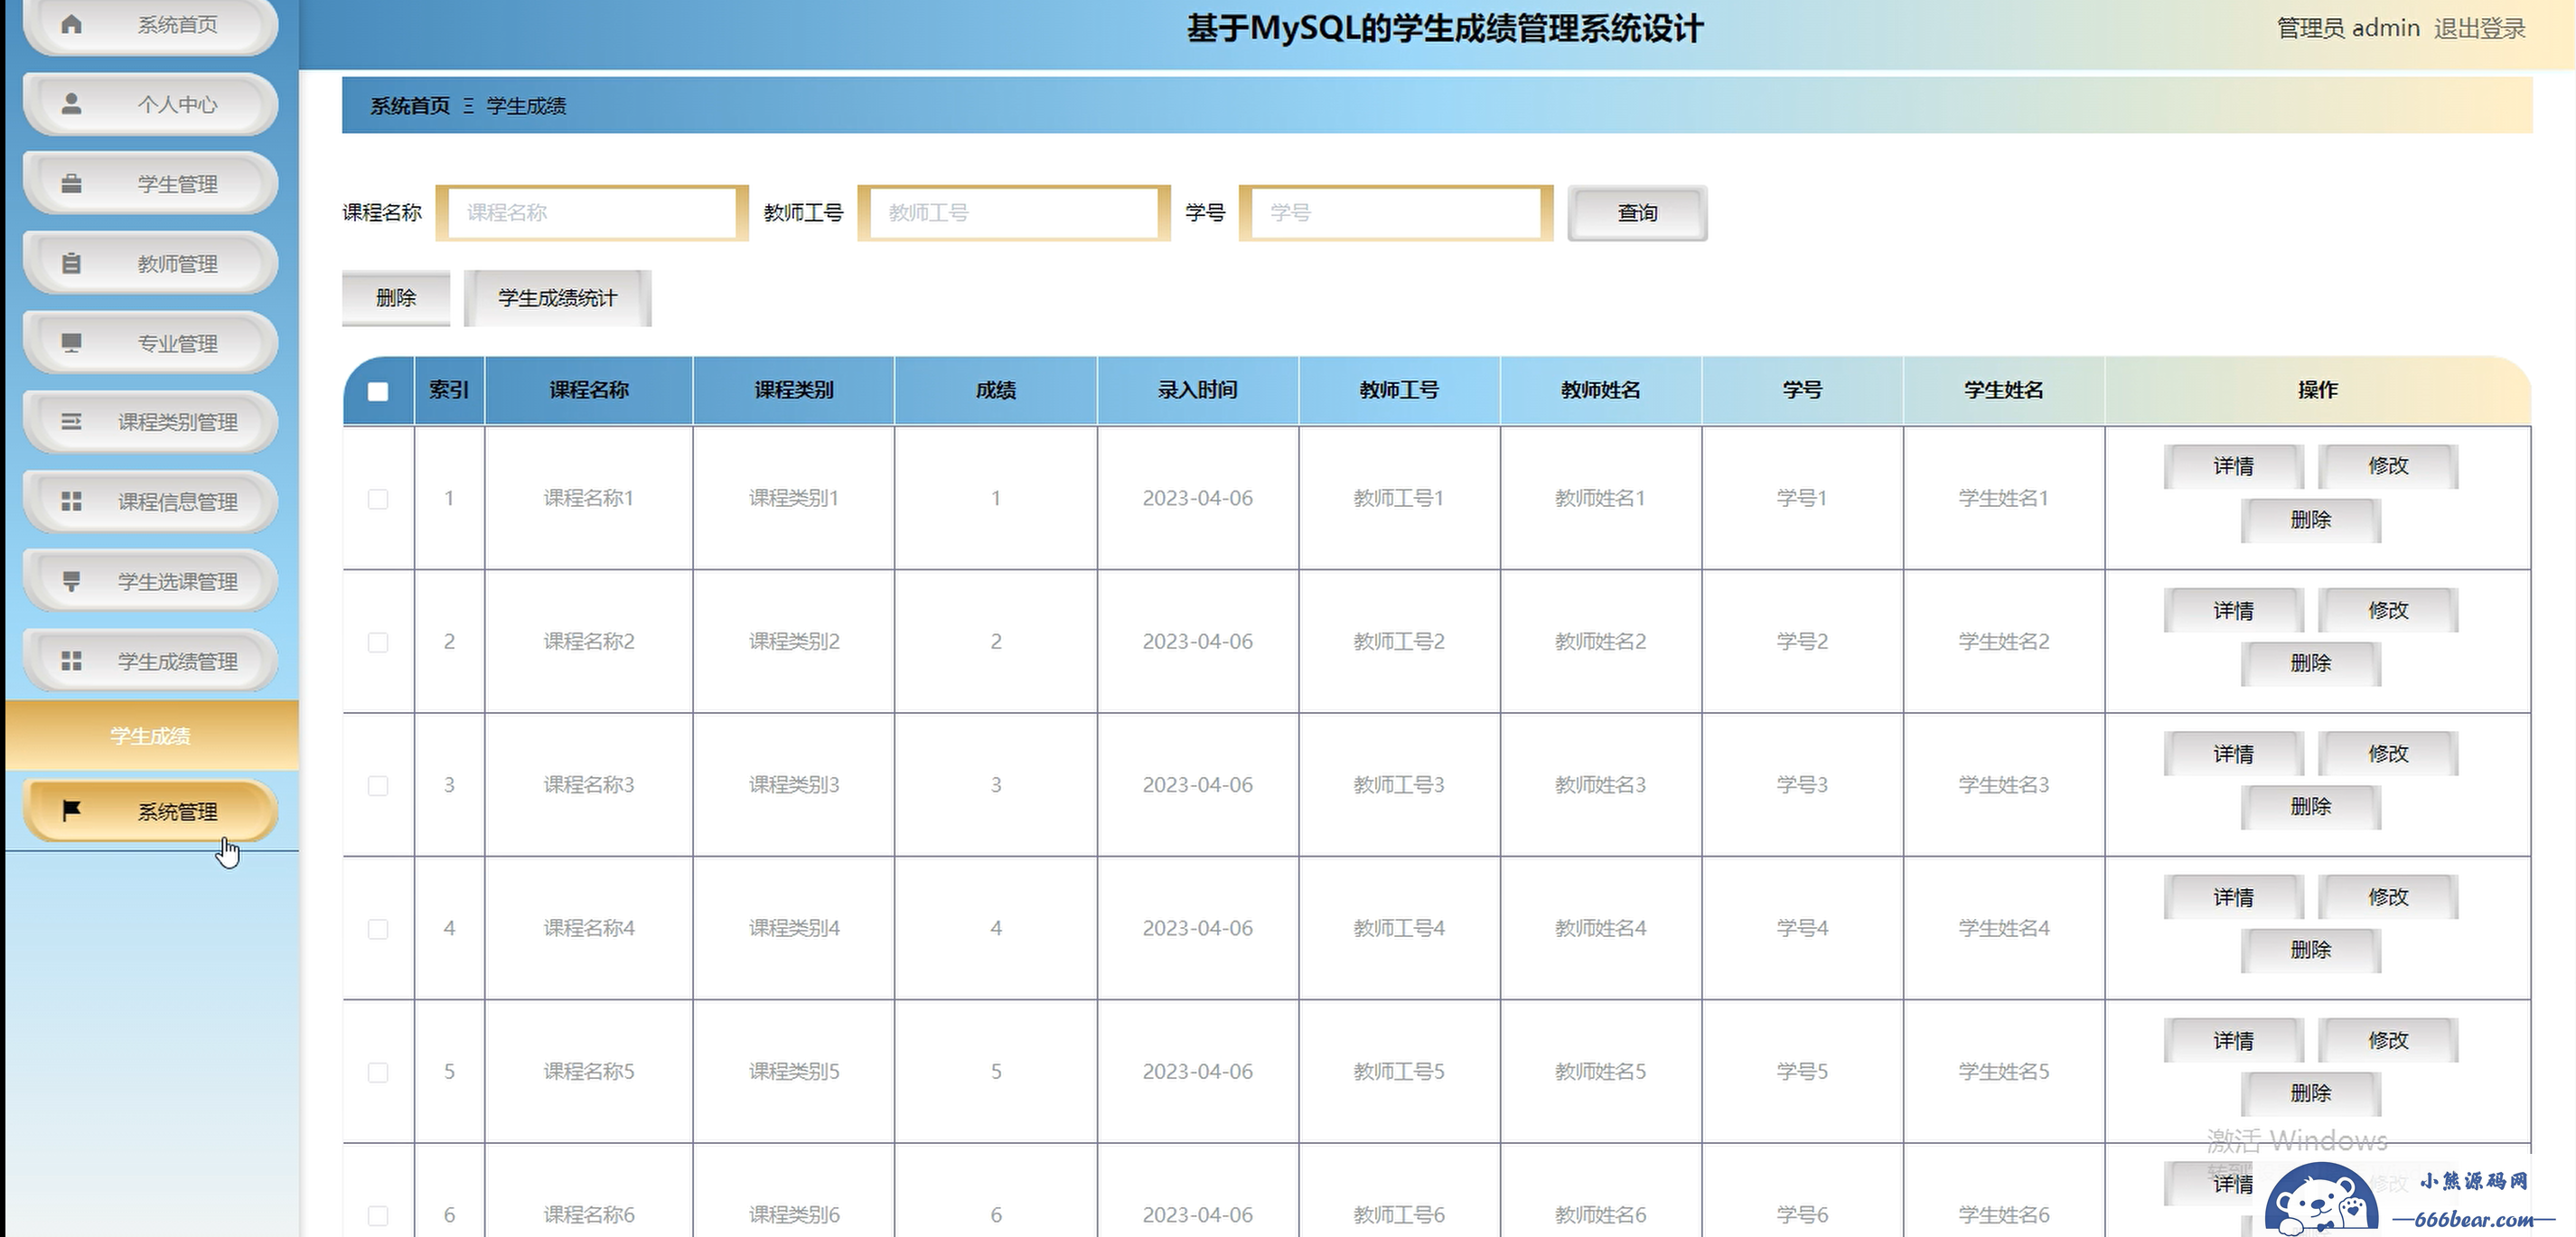The width and height of the screenshot is (2576, 1237).
Task: Expand 学生管理 sidebar menu
Action: [150, 184]
